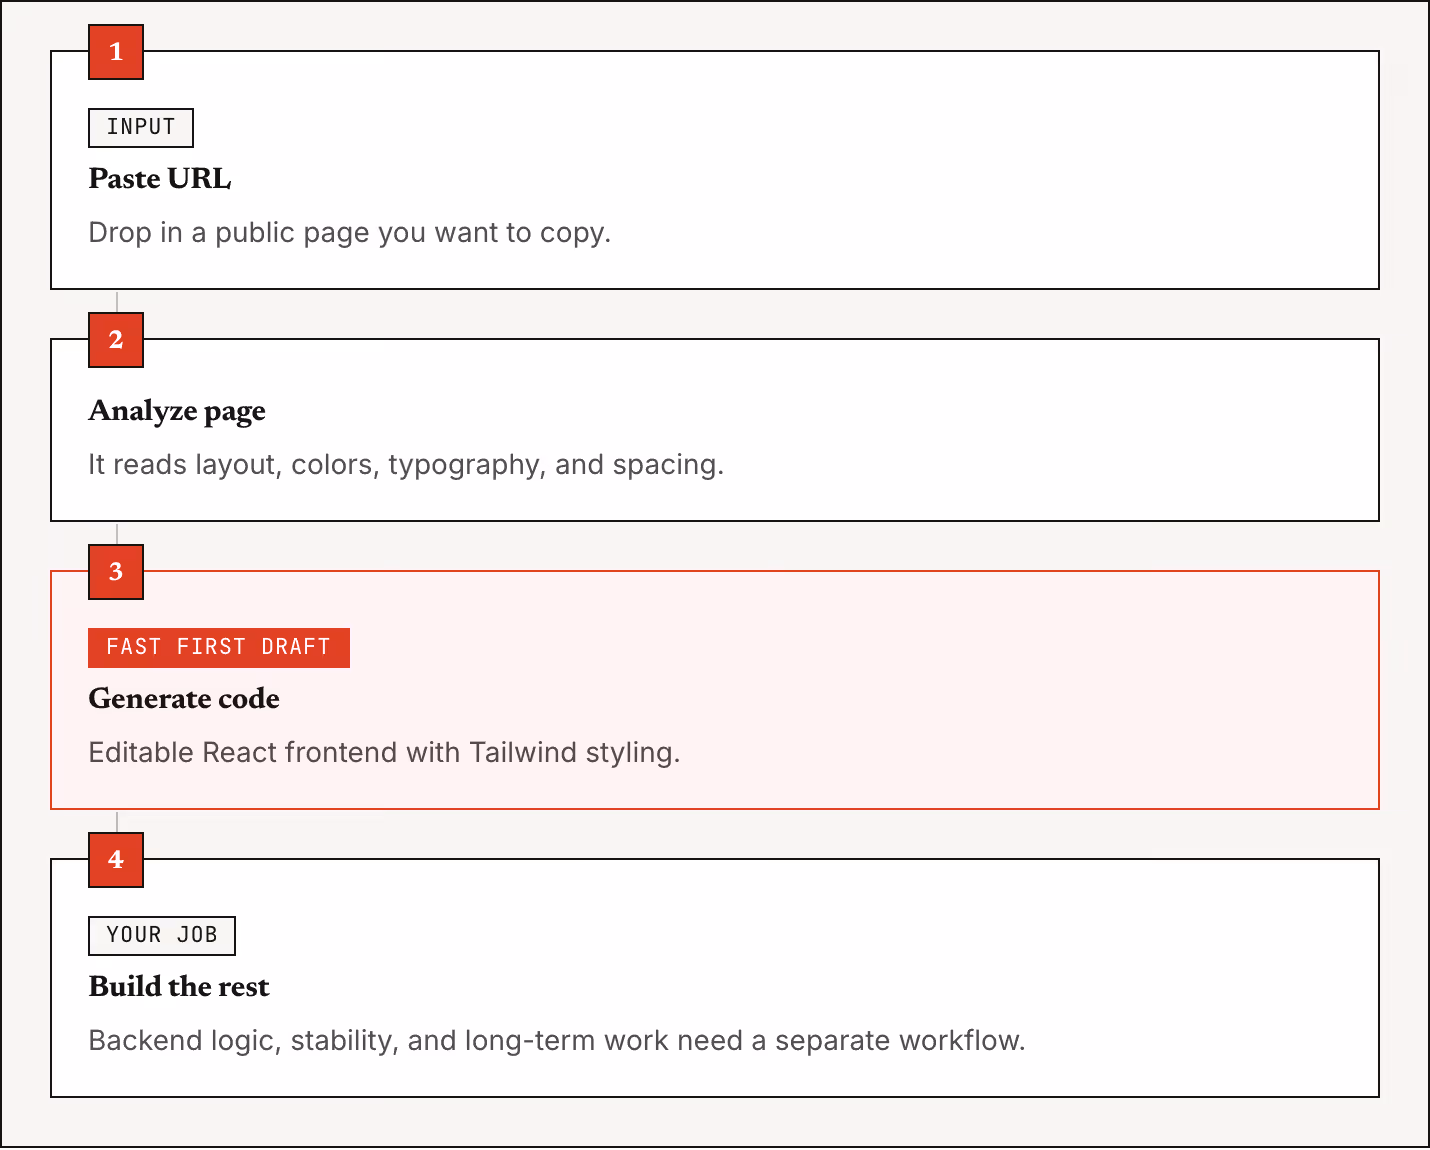Select the 'Analyze page' heading
1430x1150 pixels.
(177, 411)
